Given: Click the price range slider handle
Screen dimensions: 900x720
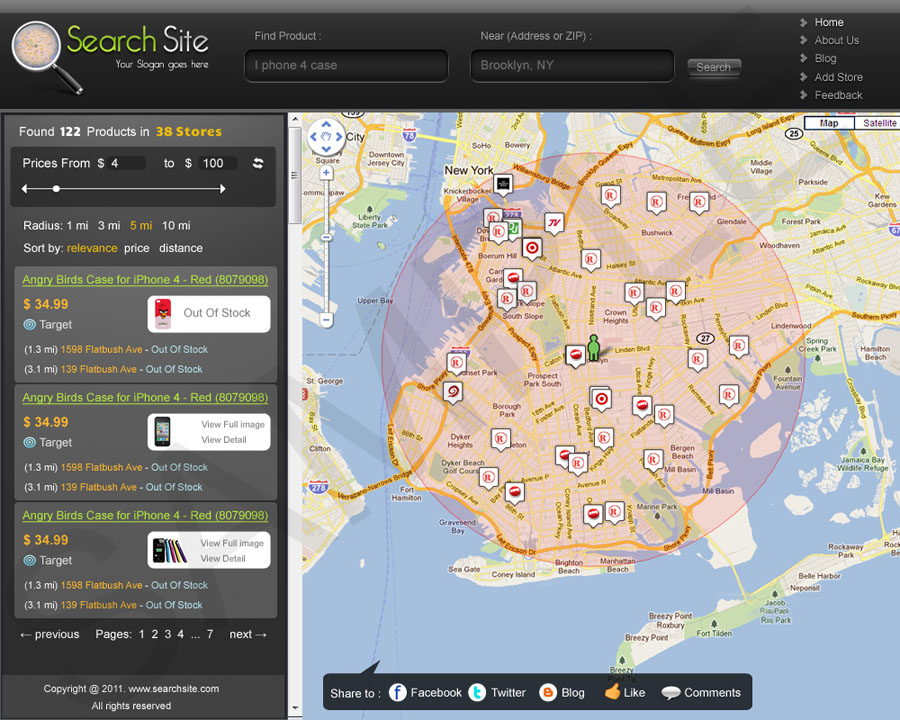Looking at the screenshot, I should coord(56,188).
